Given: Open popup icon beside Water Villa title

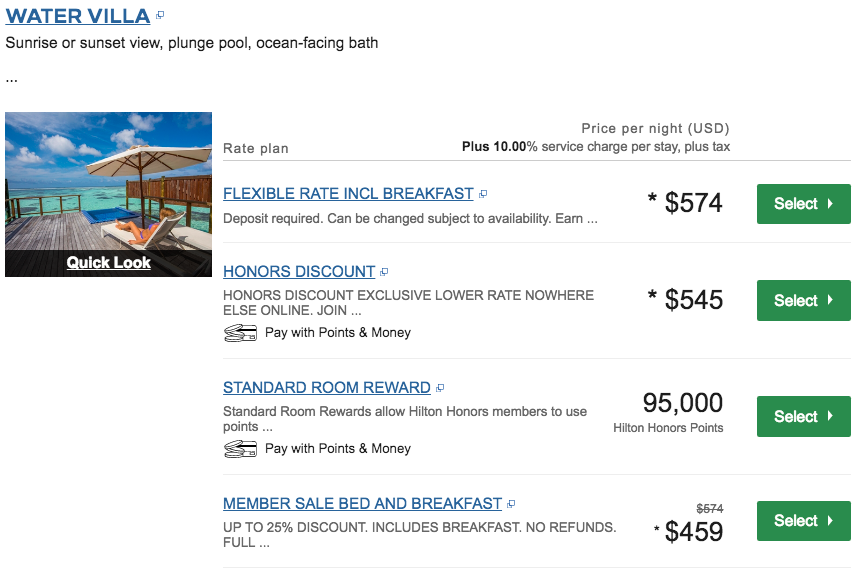Looking at the screenshot, I should tap(160, 16).
